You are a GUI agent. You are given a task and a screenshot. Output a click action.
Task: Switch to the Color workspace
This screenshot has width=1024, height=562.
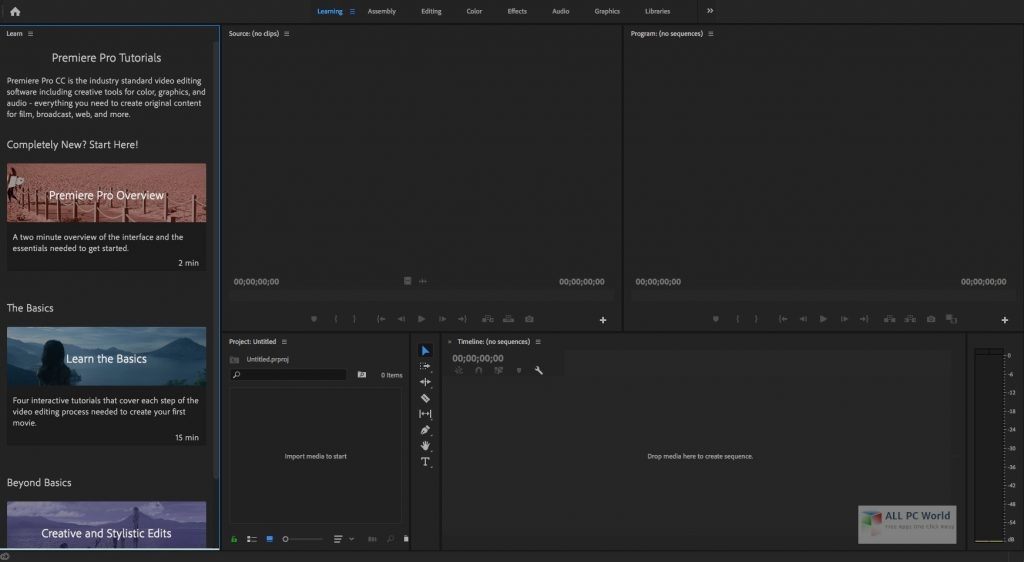click(474, 11)
